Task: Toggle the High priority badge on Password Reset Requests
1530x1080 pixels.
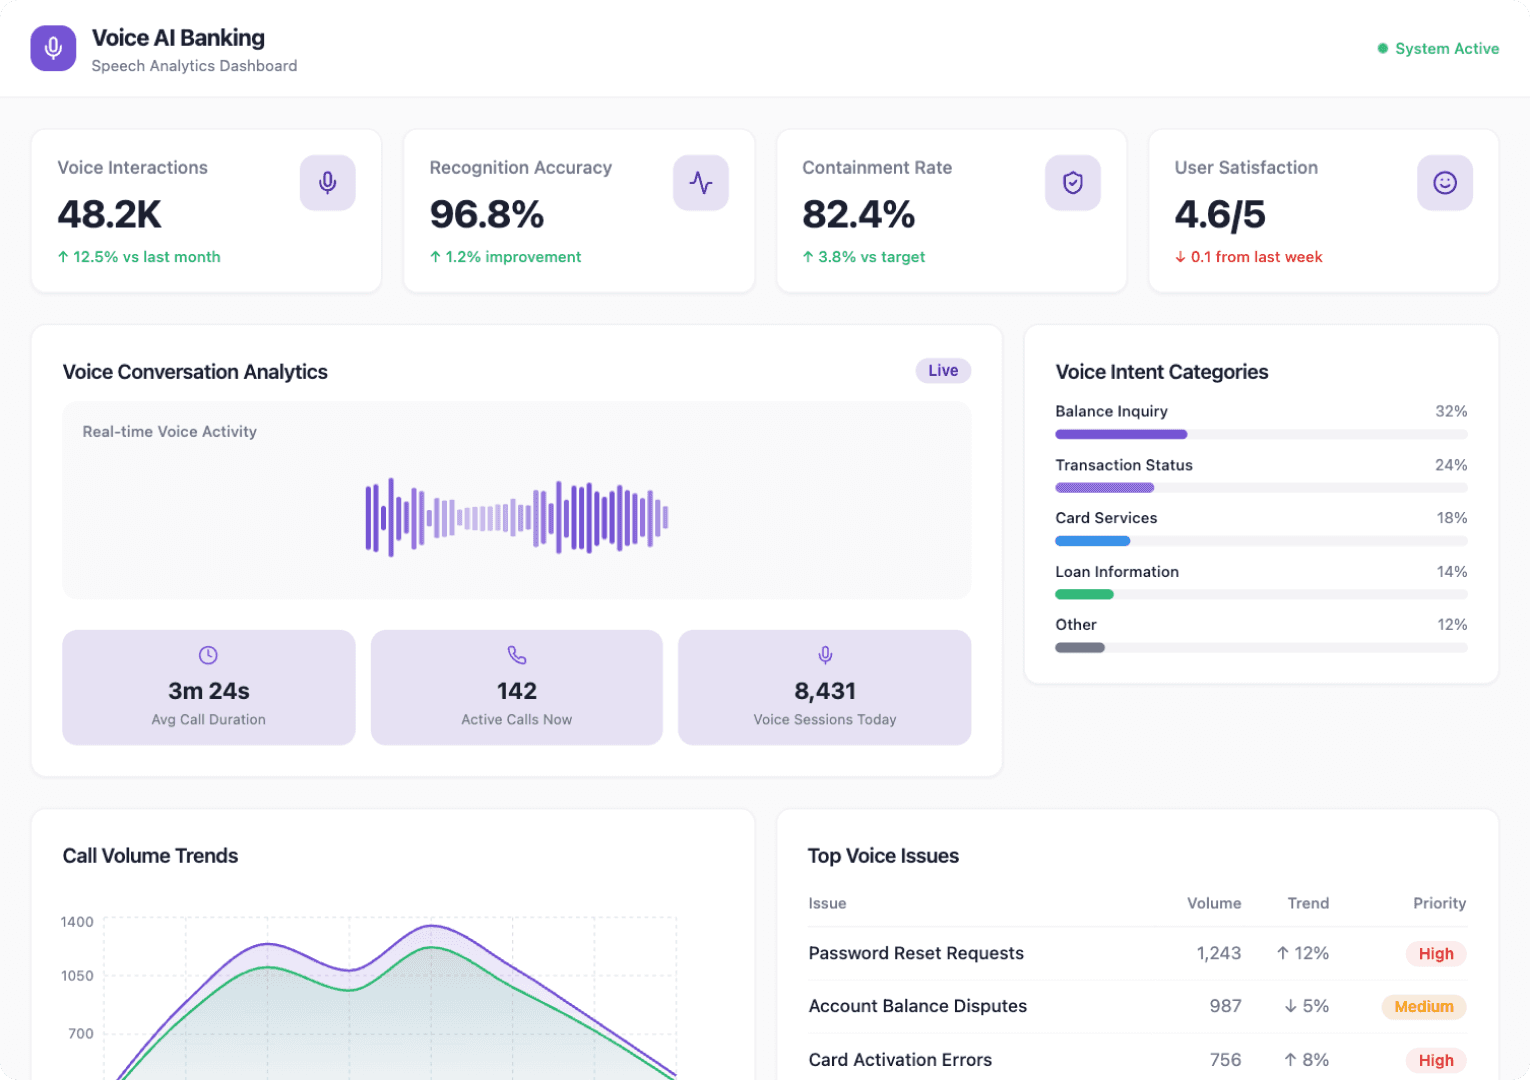Action: point(1435,953)
